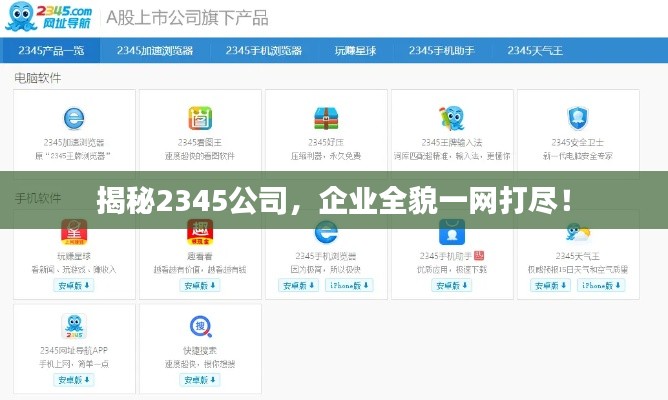
Task: Open the 2345手机浏览器 card title link
Action: pyautogui.click(x=326, y=256)
